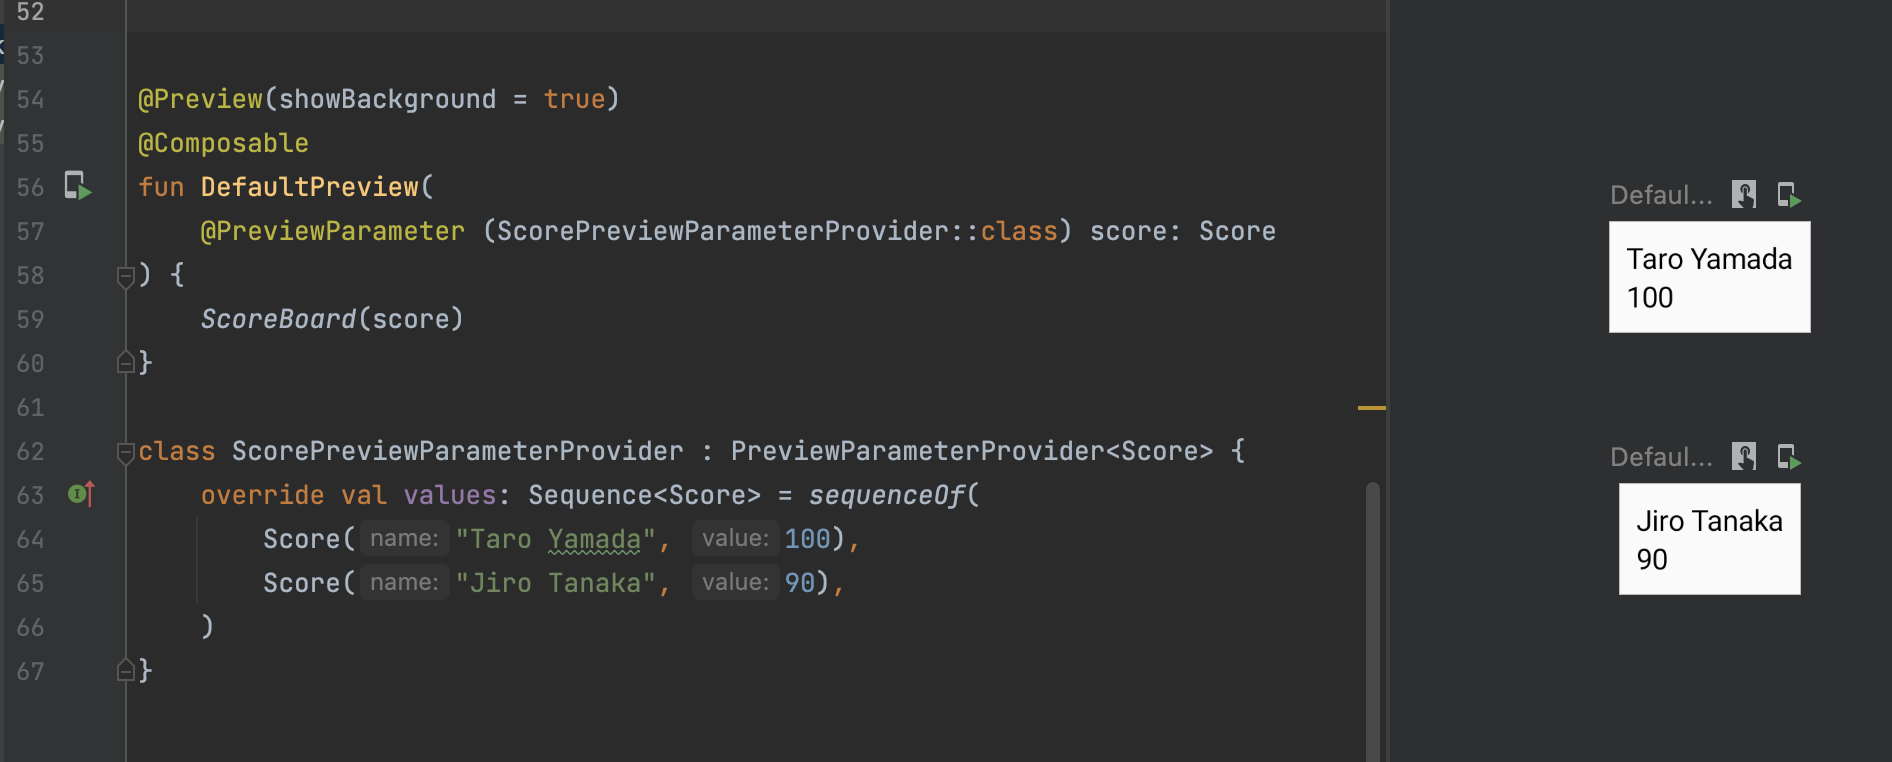
Task: Select the Jiro Tanaka preview card
Action: coord(1709,539)
